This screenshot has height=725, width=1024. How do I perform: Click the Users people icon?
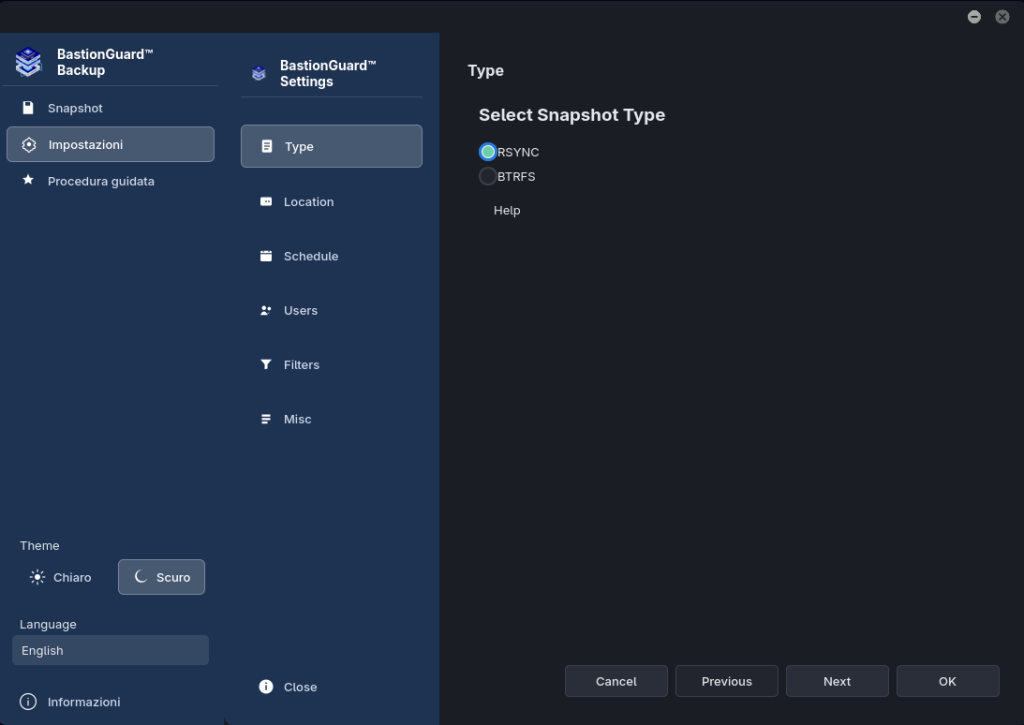266,310
